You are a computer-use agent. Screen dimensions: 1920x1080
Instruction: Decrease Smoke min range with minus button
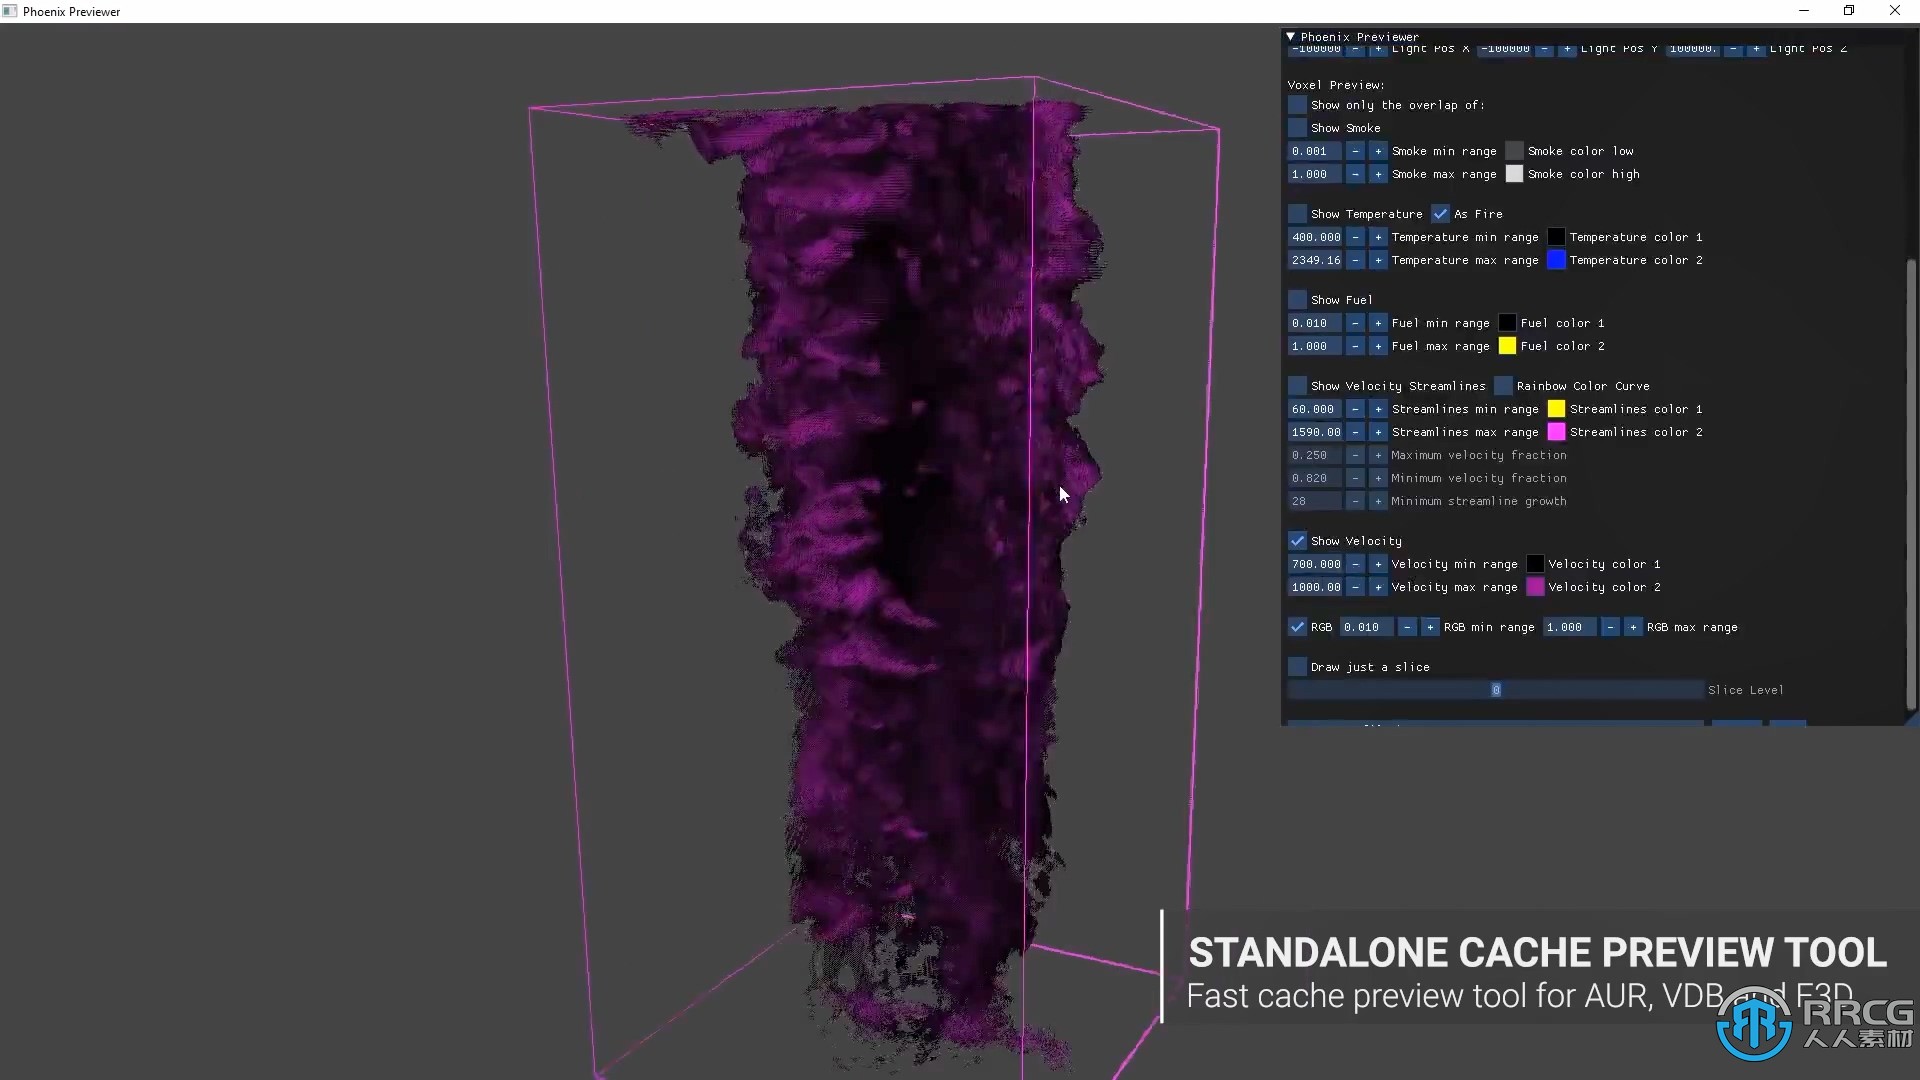pos(1355,151)
